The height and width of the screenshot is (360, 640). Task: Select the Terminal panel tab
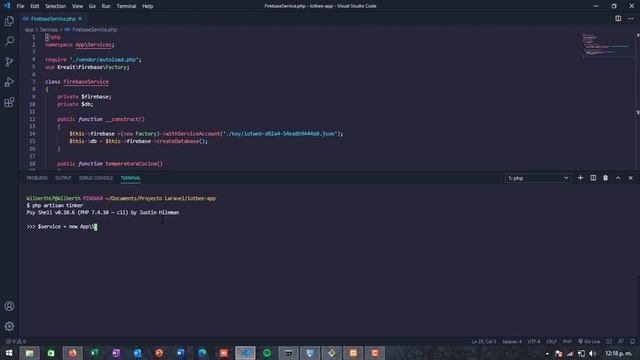tap(131, 178)
